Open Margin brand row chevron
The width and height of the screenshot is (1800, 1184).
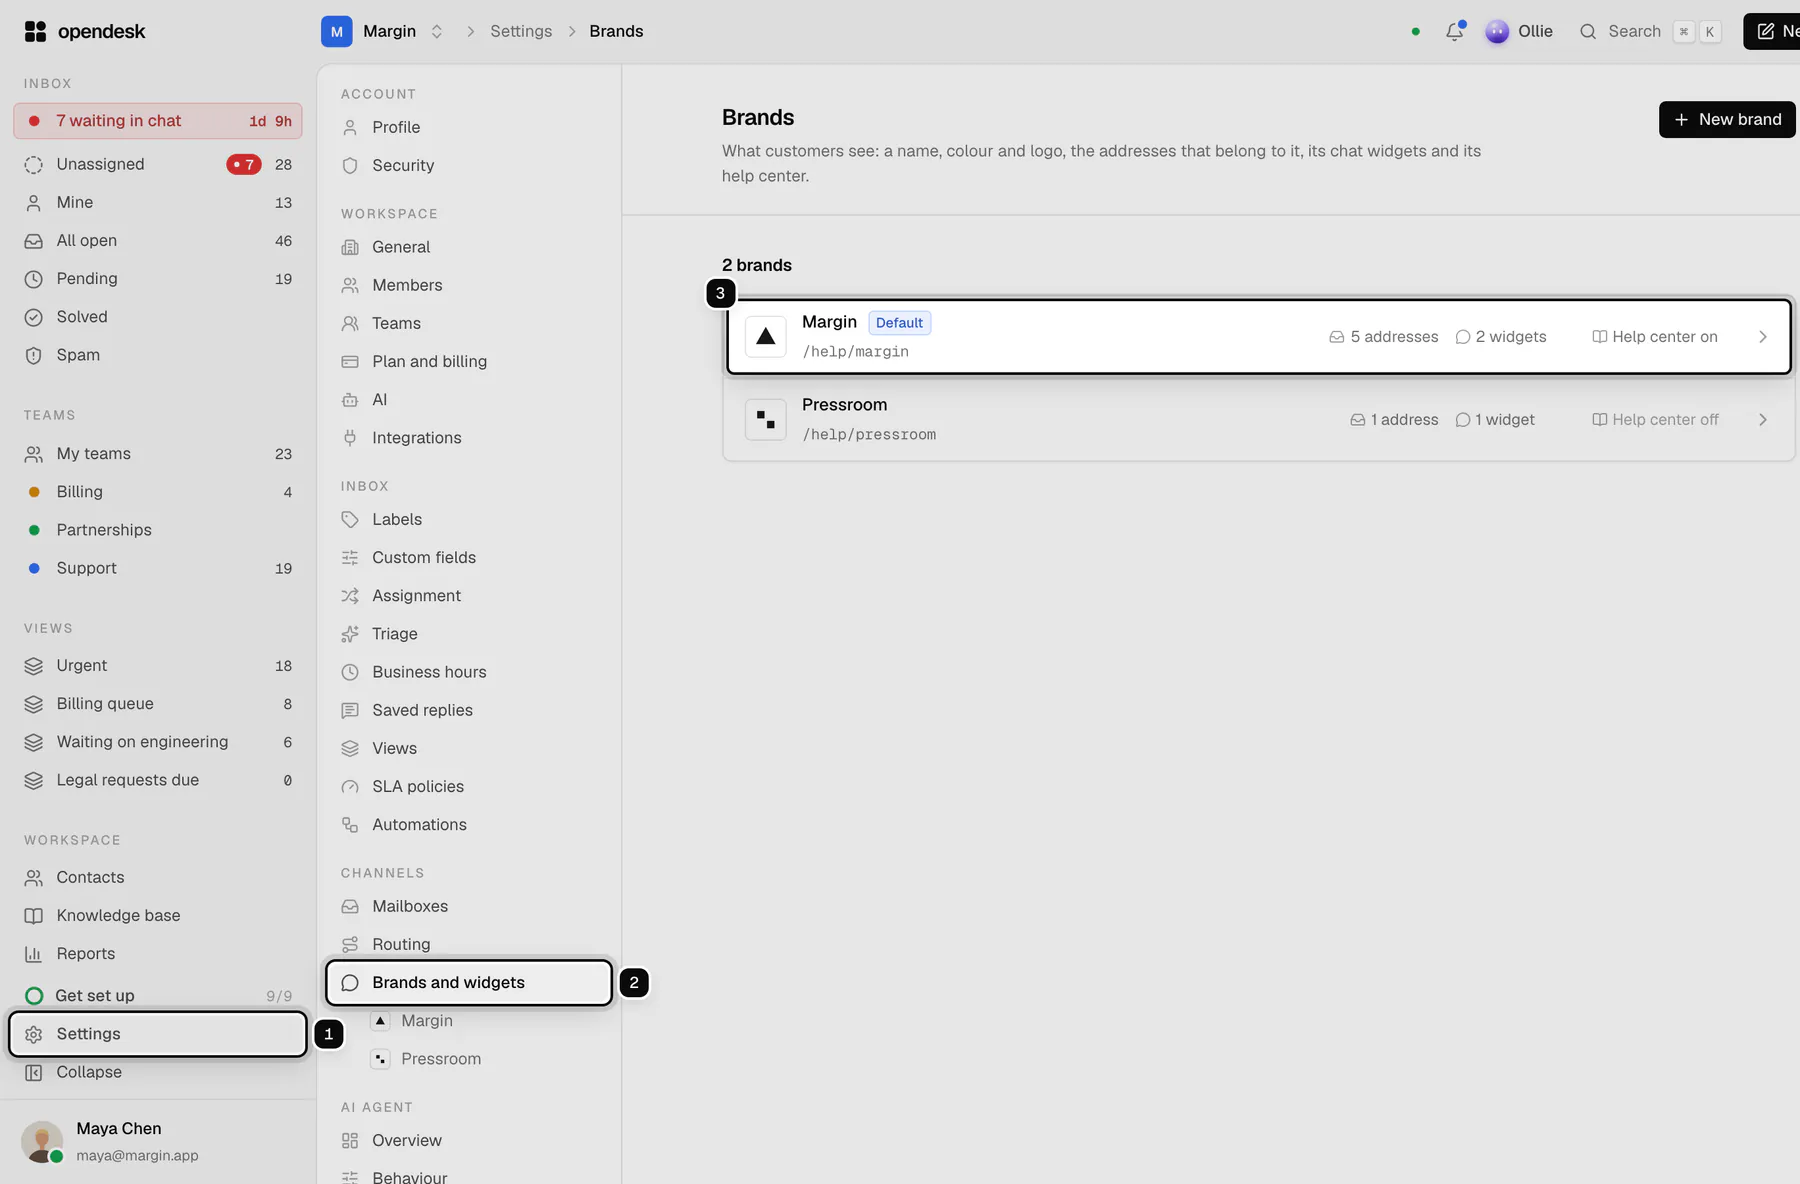pos(1763,337)
